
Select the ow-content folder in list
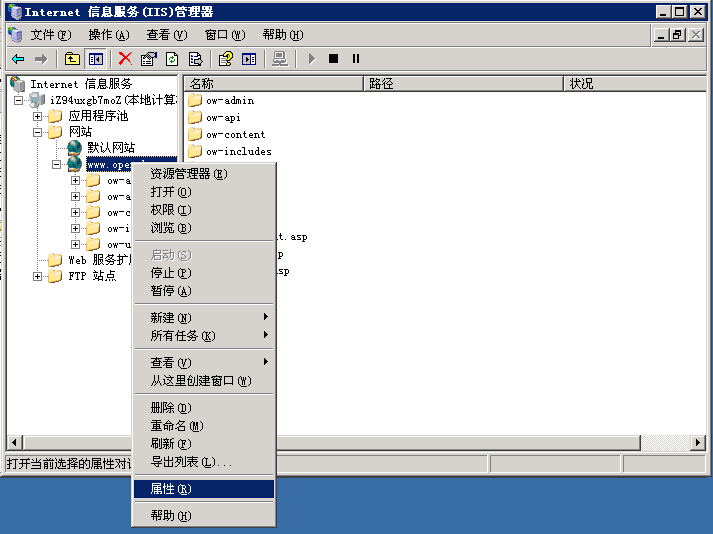(x=235, y=134)
